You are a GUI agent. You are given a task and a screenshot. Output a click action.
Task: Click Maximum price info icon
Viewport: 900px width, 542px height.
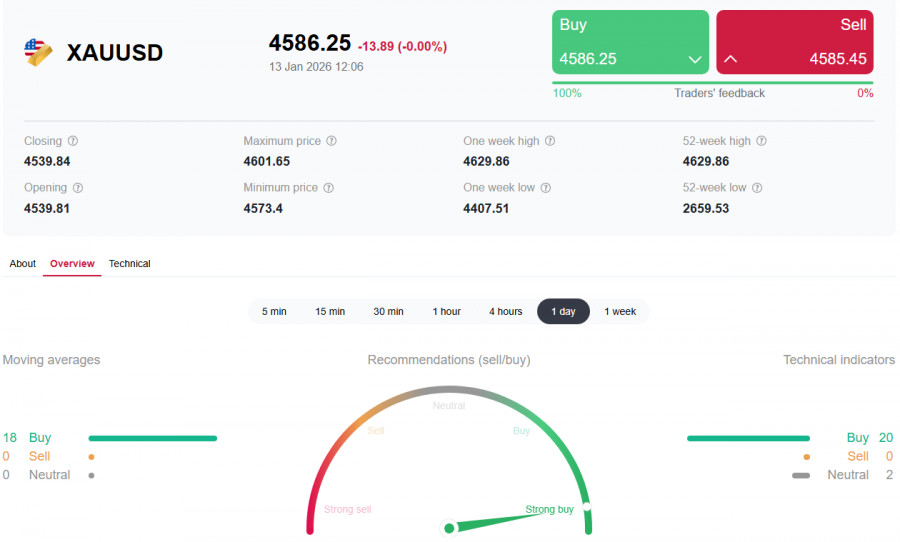pyautogui.click(x=331, y=141)
